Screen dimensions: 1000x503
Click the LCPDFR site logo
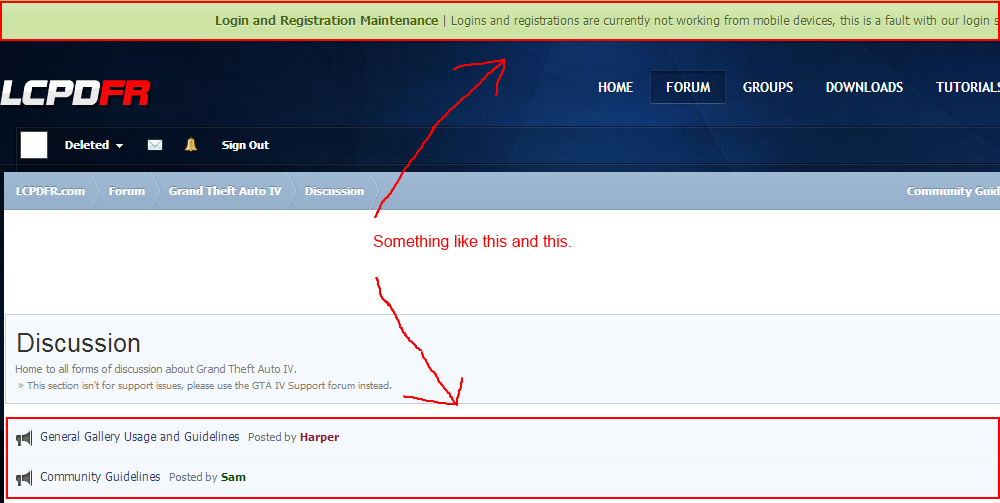(75, 92)
